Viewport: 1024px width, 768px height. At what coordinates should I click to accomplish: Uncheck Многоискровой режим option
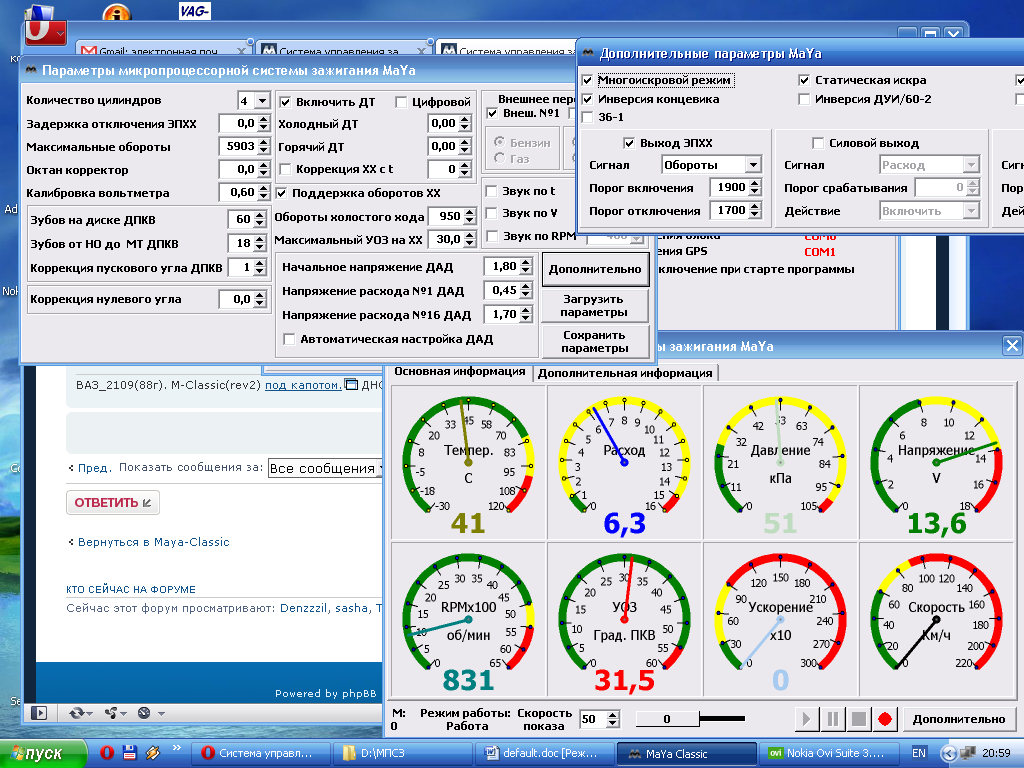point(588,80)
